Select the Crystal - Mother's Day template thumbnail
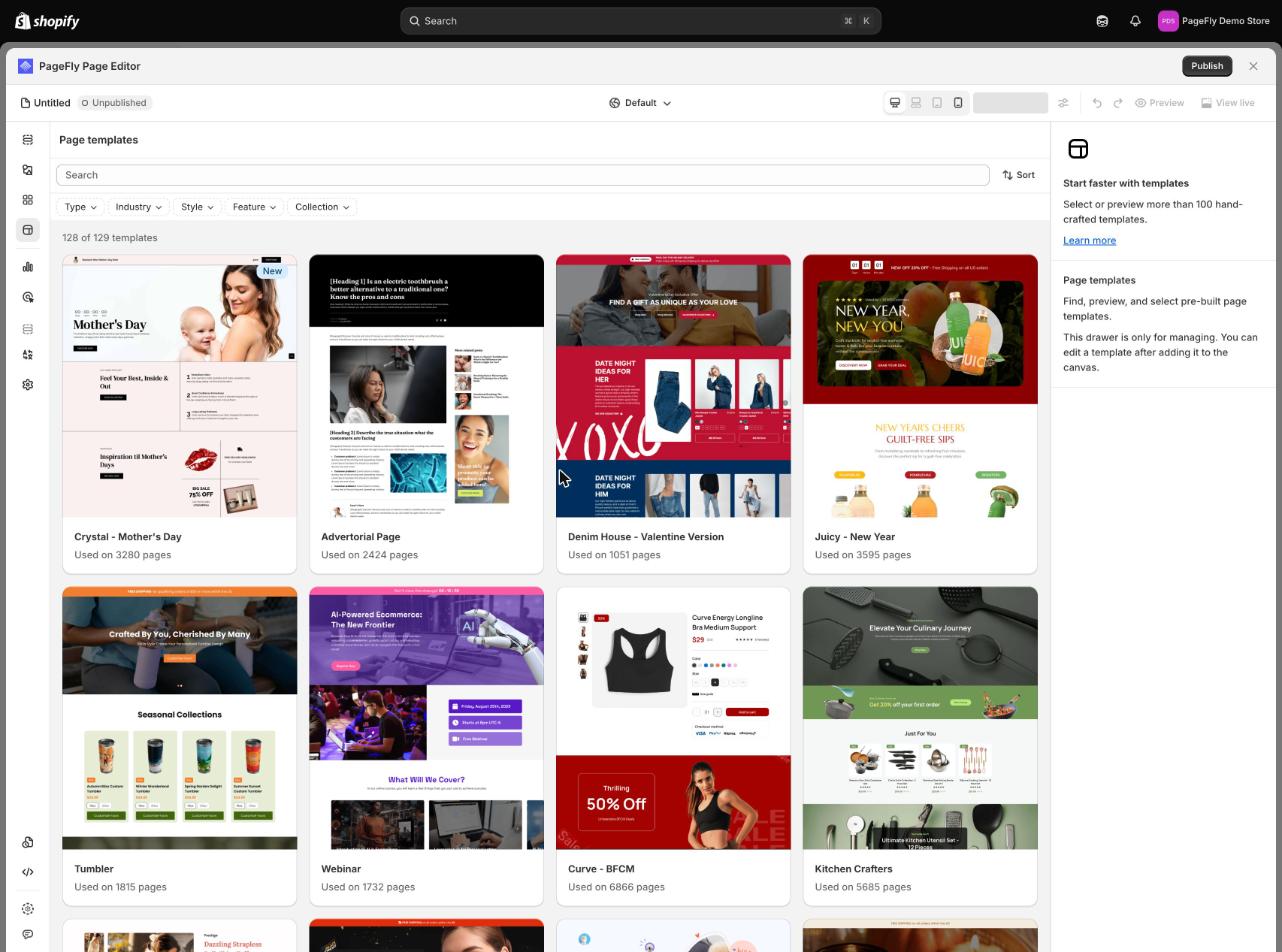Screen dimensions: 1282x952 (180, 386)
